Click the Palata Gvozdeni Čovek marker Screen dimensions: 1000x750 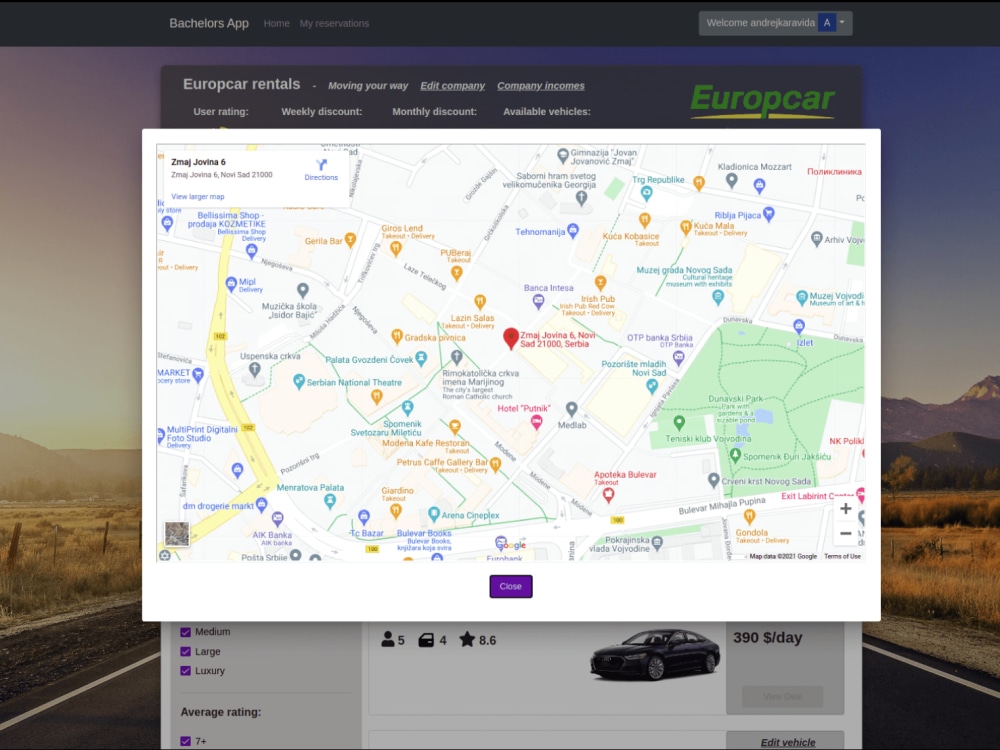pos(421,358)
